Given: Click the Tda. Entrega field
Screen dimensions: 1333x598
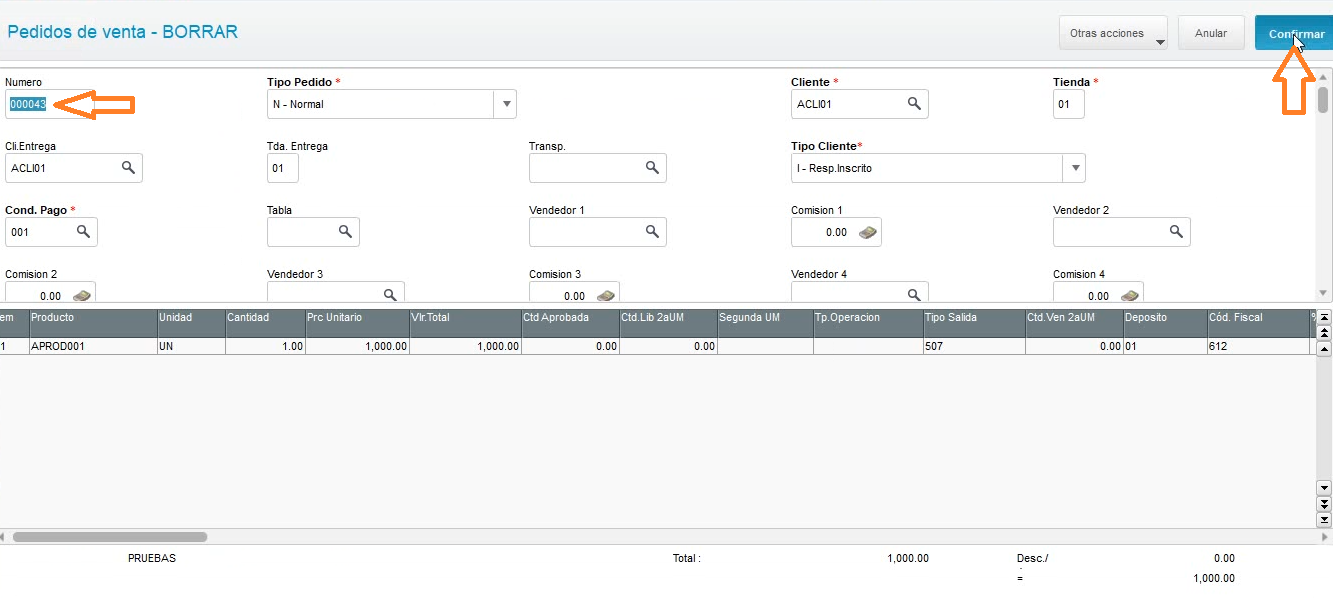Looking at the screenshot, I should [282, 168].
